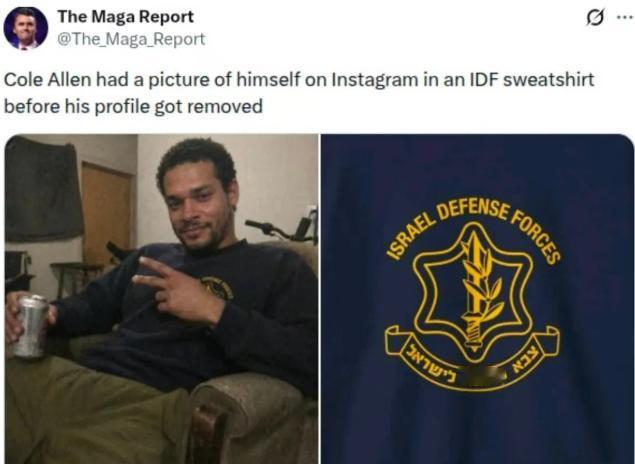Click the dark blanket hanging on wall
Image resolution: width=635 pixels, height=464 pixels.
[43, 189]
